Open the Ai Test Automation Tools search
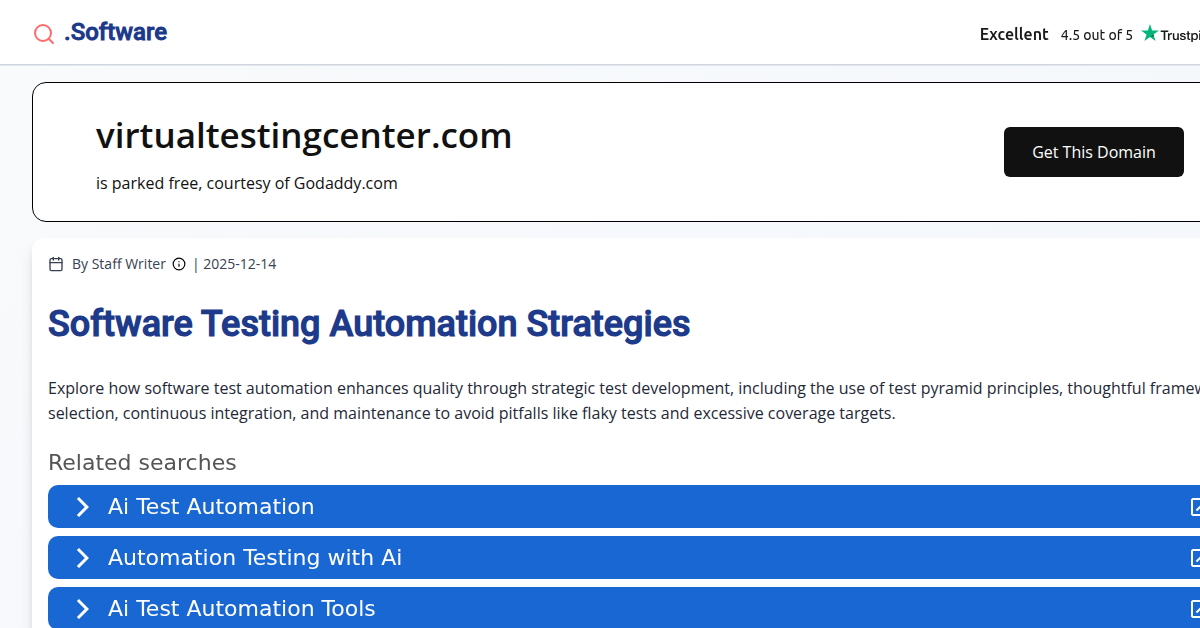The width and height of the screenshot is (1200, 628). click(242, 609)
